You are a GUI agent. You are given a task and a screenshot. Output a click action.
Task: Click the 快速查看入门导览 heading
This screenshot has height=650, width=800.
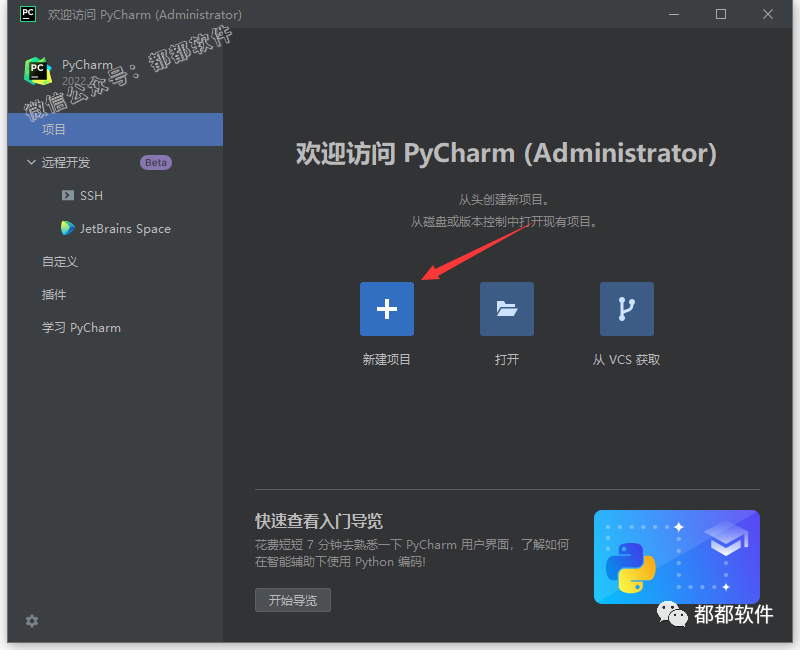319,521
